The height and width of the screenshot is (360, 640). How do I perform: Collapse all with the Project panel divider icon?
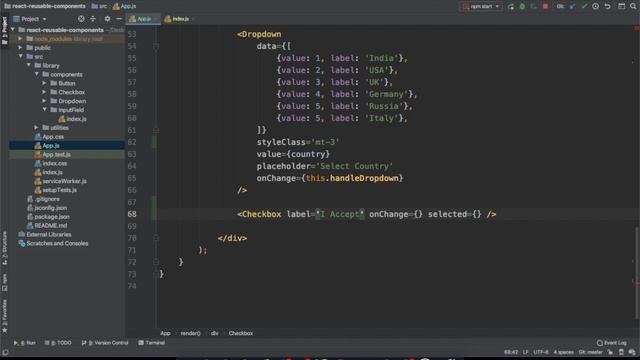tap(93, 19)
